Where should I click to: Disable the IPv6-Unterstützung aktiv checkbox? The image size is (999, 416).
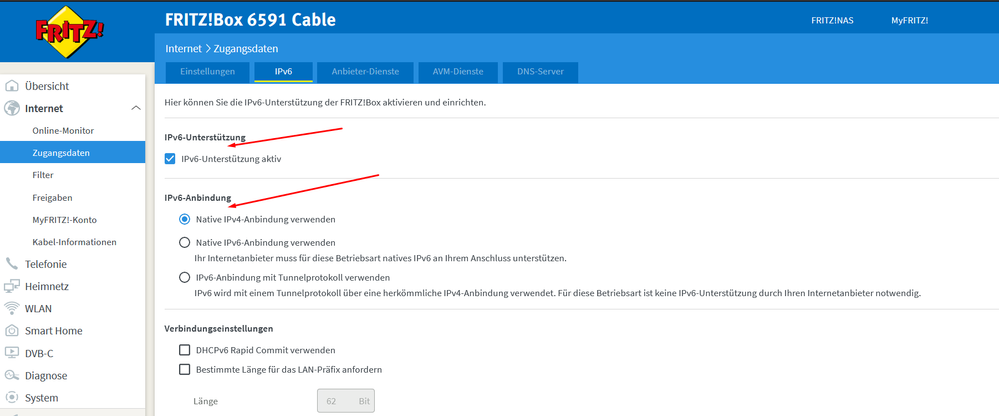tap(170, 158)
